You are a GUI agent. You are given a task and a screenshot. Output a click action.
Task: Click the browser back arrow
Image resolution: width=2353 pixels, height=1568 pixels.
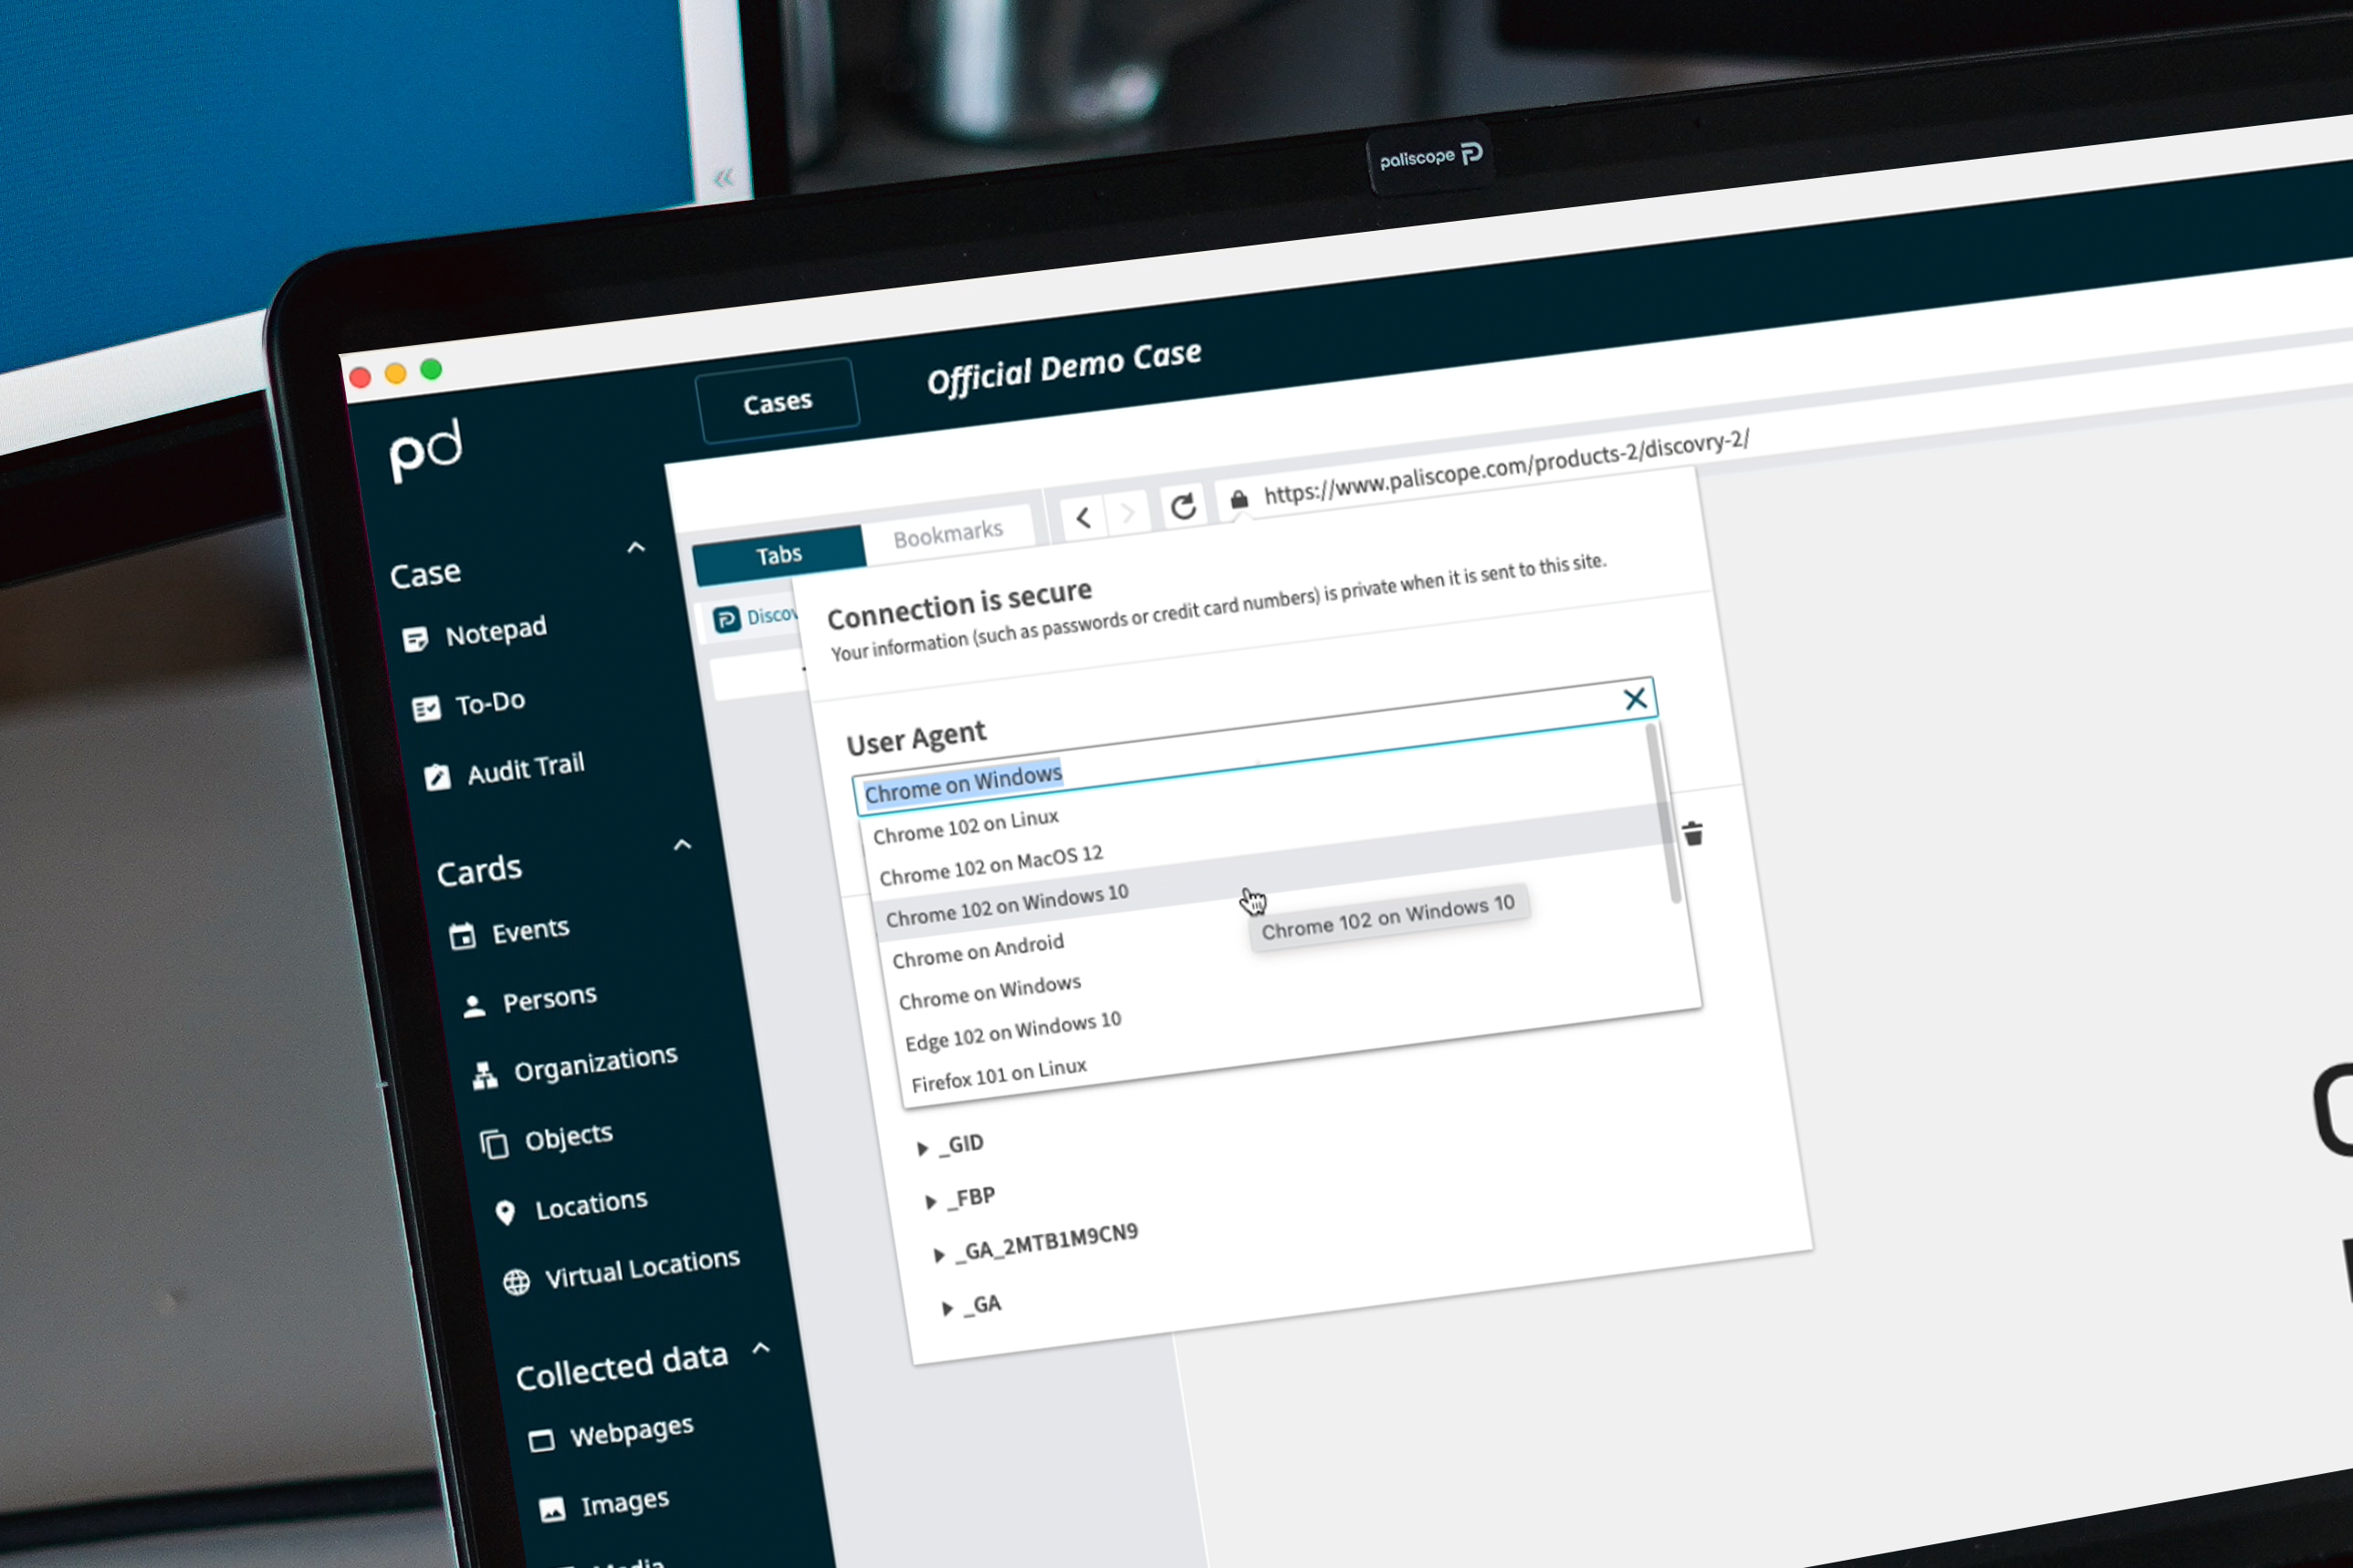(1083, 518)
